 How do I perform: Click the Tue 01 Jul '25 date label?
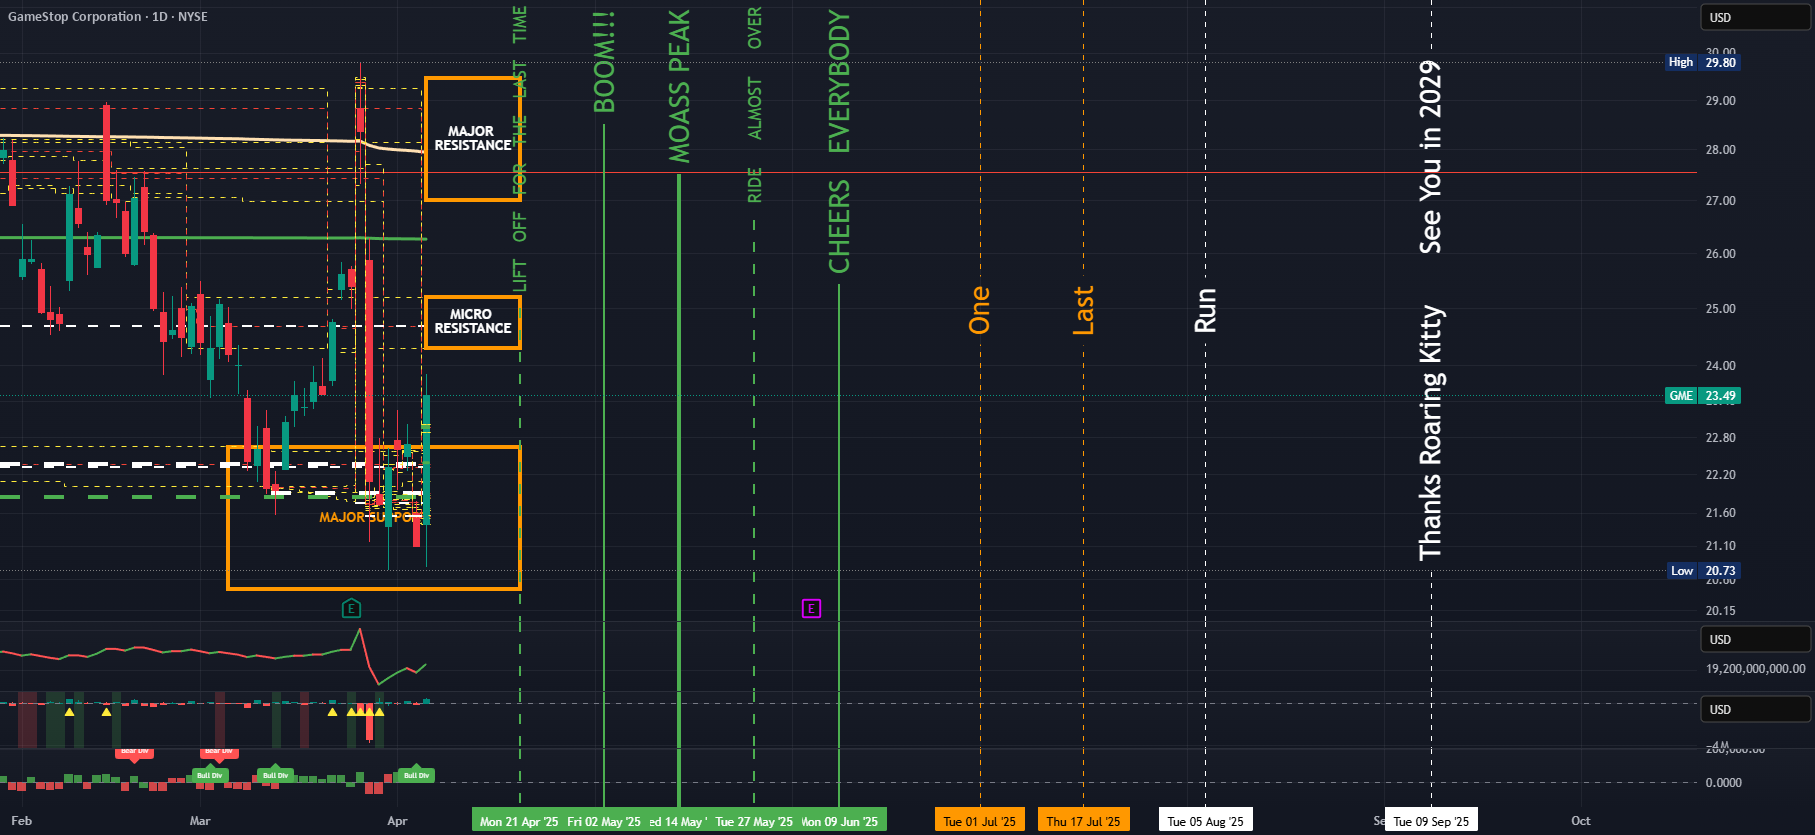[980, 821]
